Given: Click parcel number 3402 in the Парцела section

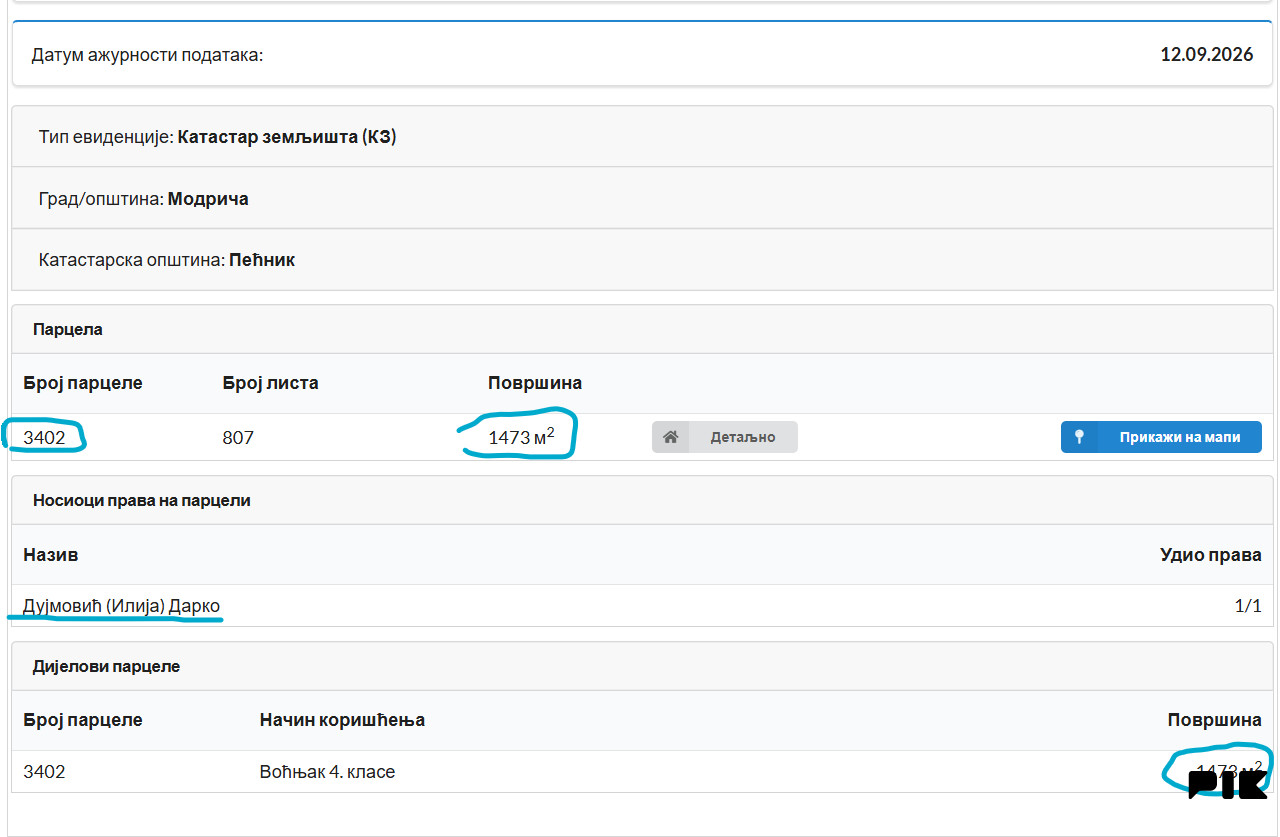Looking at the screenshot, I should pyautogui.click(x=44, y=437).
